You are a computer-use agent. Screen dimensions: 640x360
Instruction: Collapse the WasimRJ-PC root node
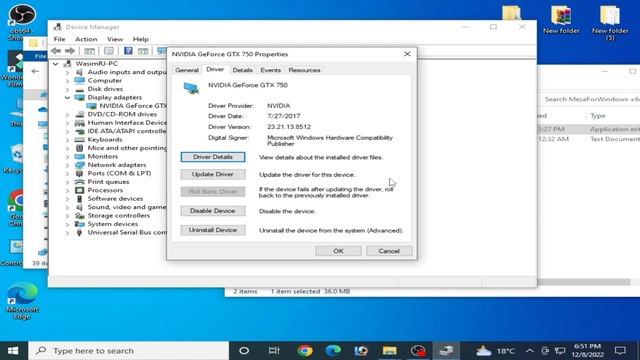[56, 64]
